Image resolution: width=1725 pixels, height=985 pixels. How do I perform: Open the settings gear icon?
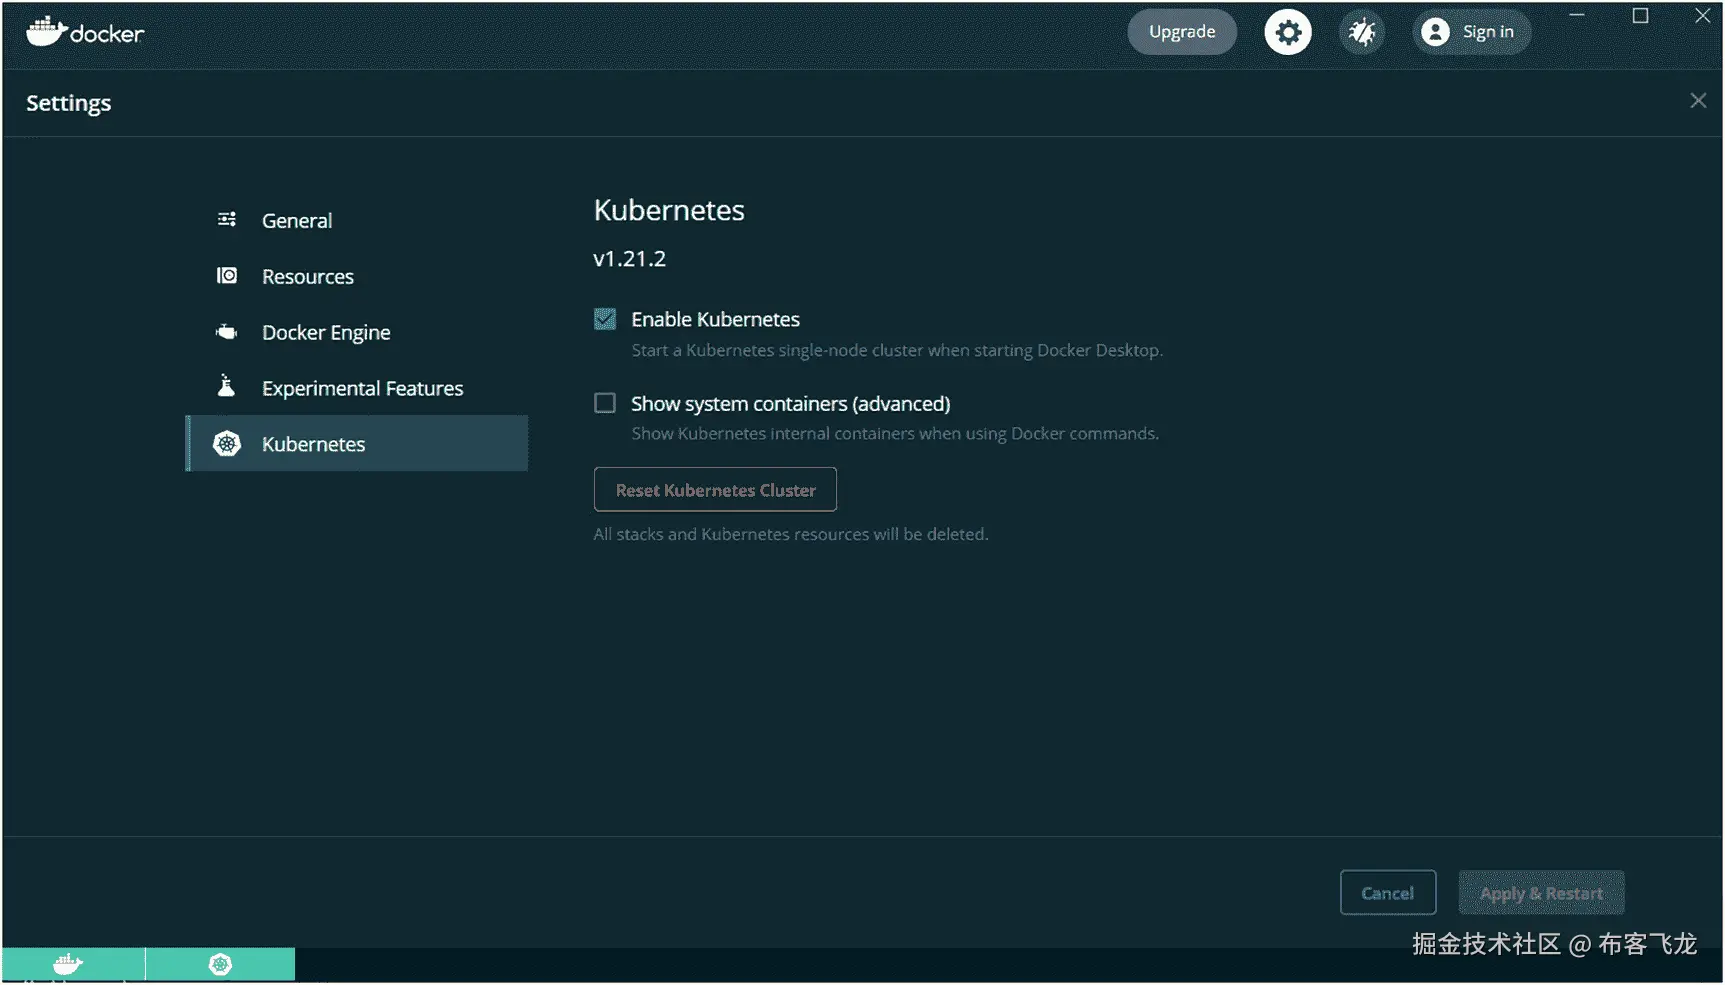click(x=1287, y=32)
